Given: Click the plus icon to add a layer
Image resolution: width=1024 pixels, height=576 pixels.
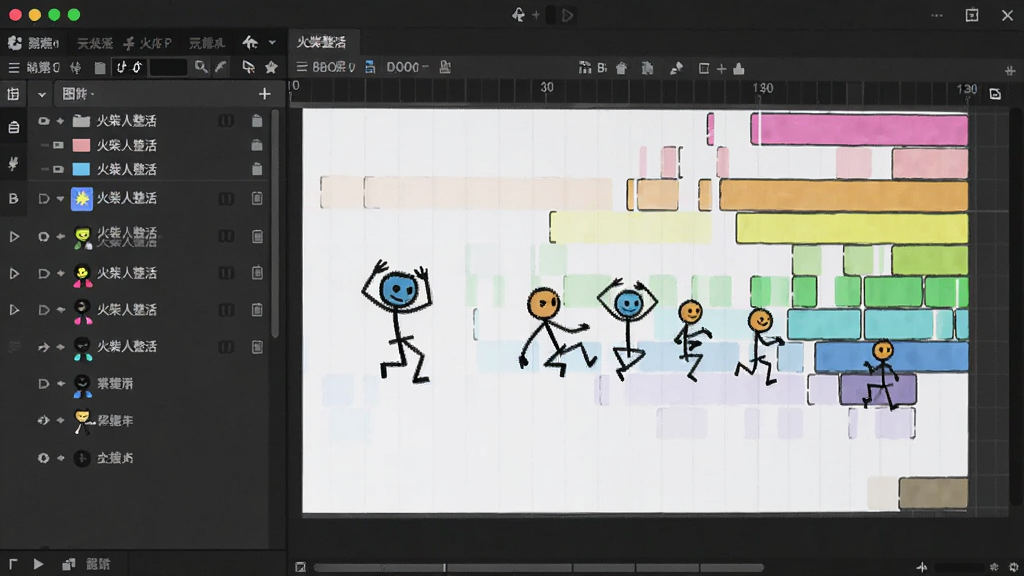Looking at the screenshot, I should pos(264,94).
